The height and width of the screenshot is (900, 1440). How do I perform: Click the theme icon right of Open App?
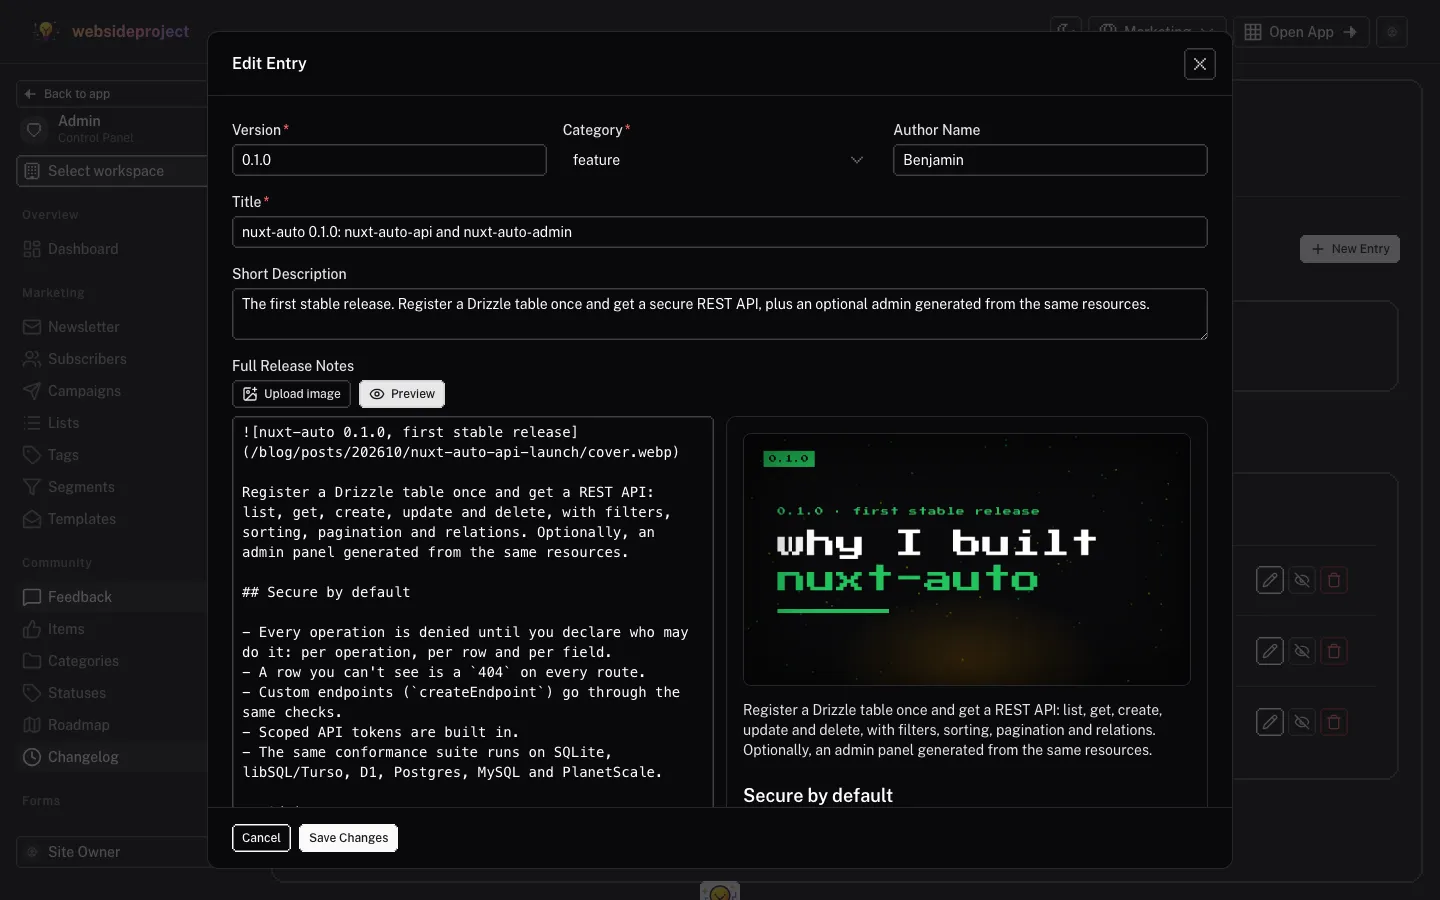point(1392,32)
